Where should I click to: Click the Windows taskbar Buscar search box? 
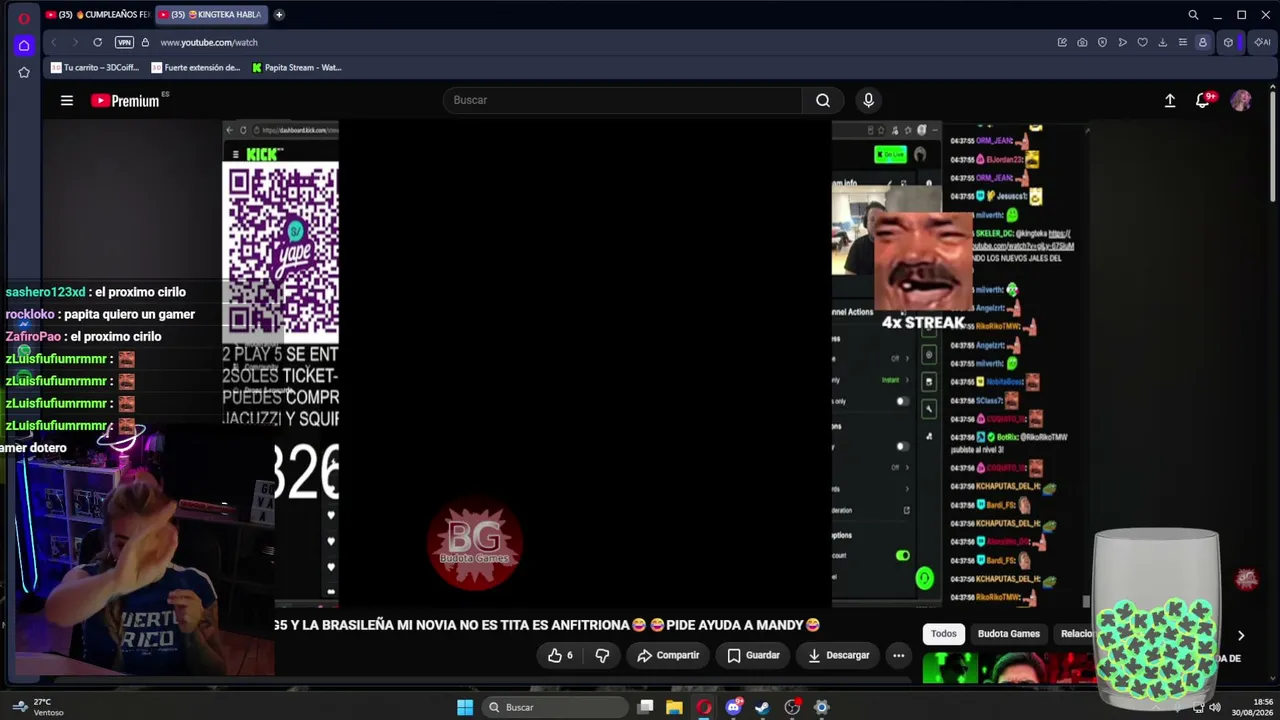(554, 707)
